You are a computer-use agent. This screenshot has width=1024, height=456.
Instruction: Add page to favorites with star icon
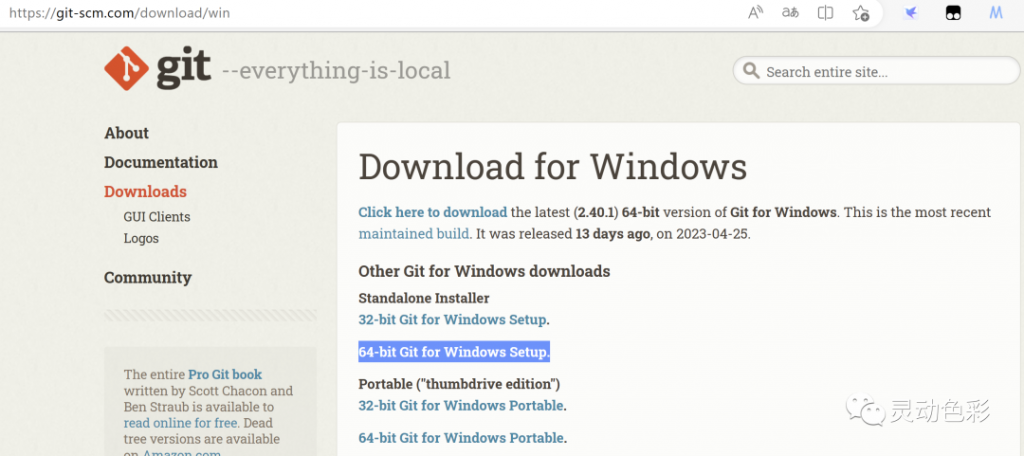(x=861, y=13)
